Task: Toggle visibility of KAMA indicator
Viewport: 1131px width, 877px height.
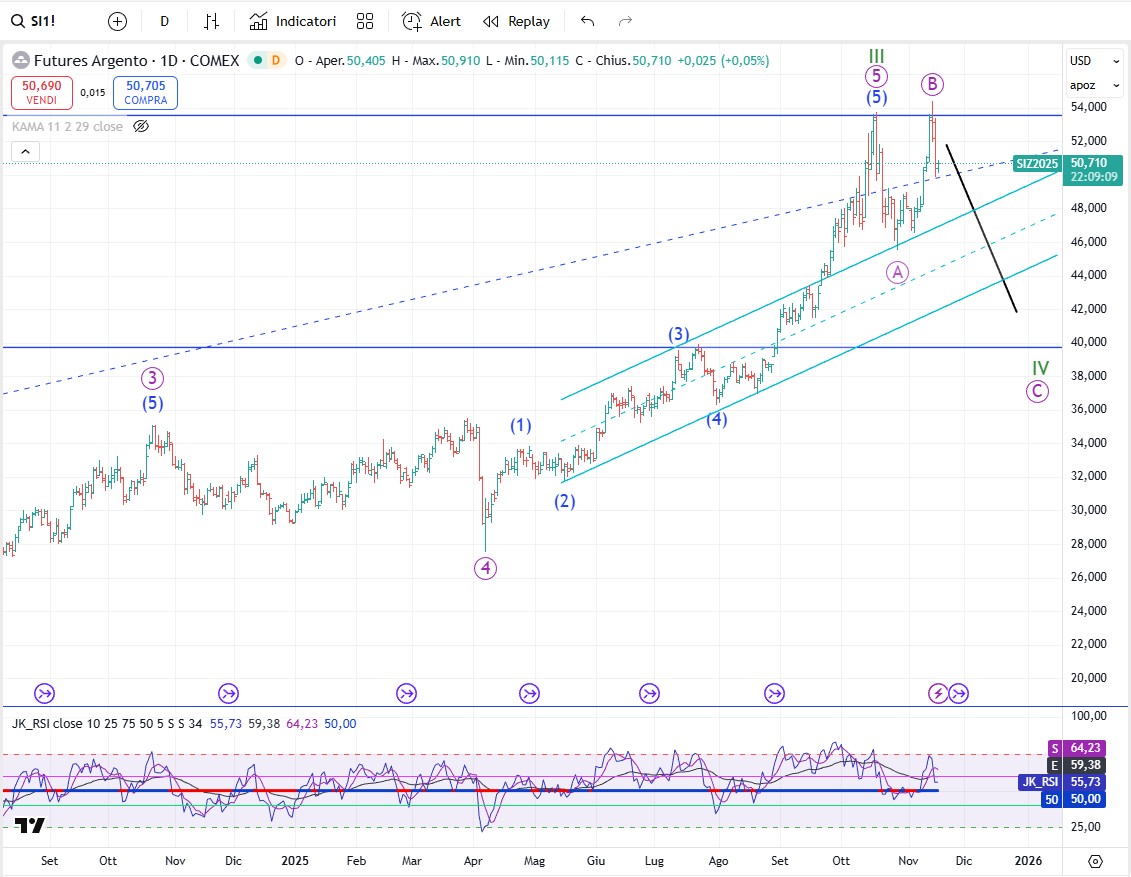Action: coord(141,126)
